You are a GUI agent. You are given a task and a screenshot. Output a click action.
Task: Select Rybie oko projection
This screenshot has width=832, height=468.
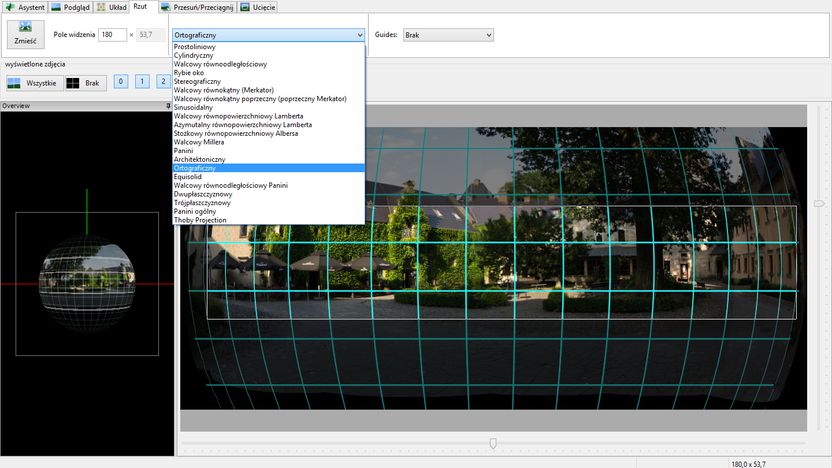pos(268,73)
